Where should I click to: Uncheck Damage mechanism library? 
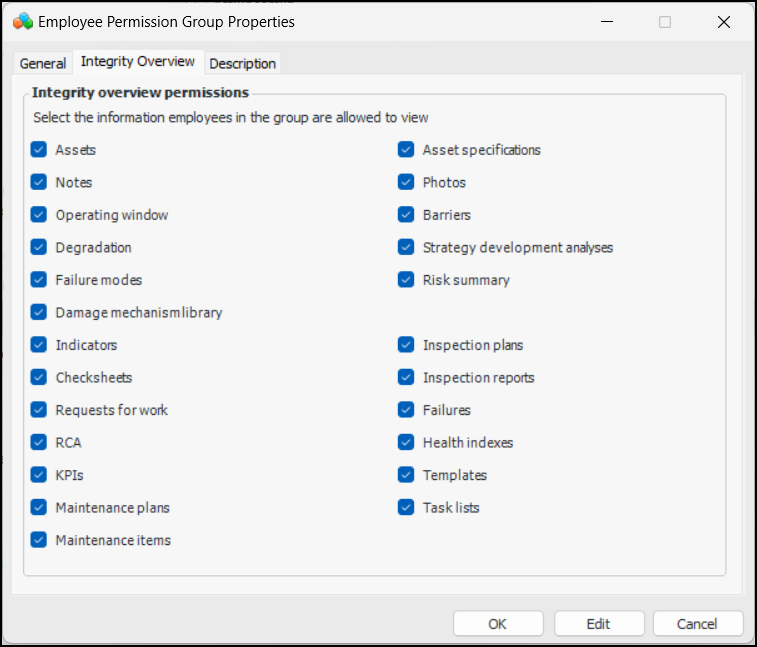point(39,312)
